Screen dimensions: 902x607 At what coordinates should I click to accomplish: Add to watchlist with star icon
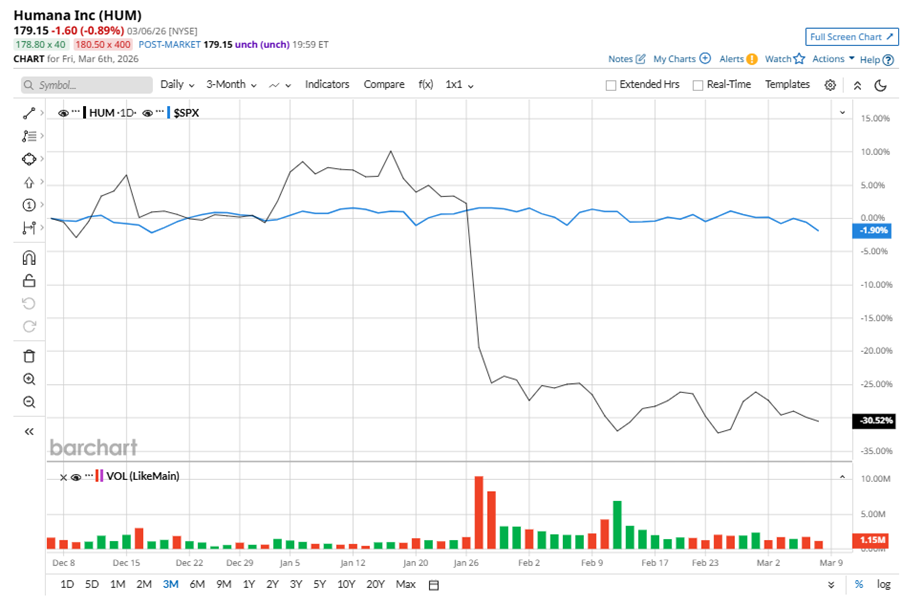(x=799, y=59)
